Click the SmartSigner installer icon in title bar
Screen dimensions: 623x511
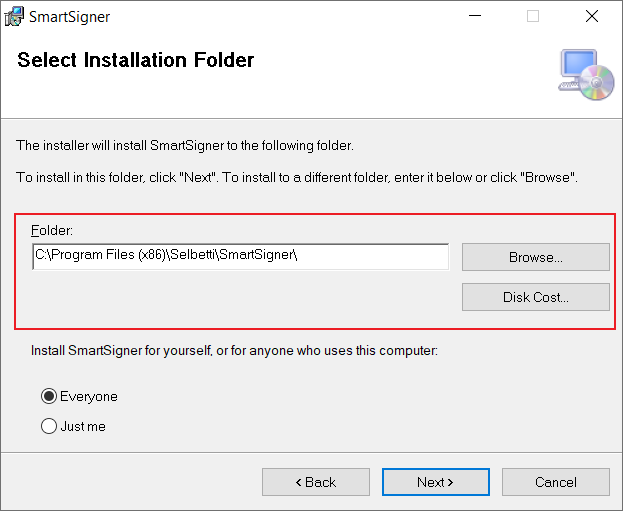[14, 16]
